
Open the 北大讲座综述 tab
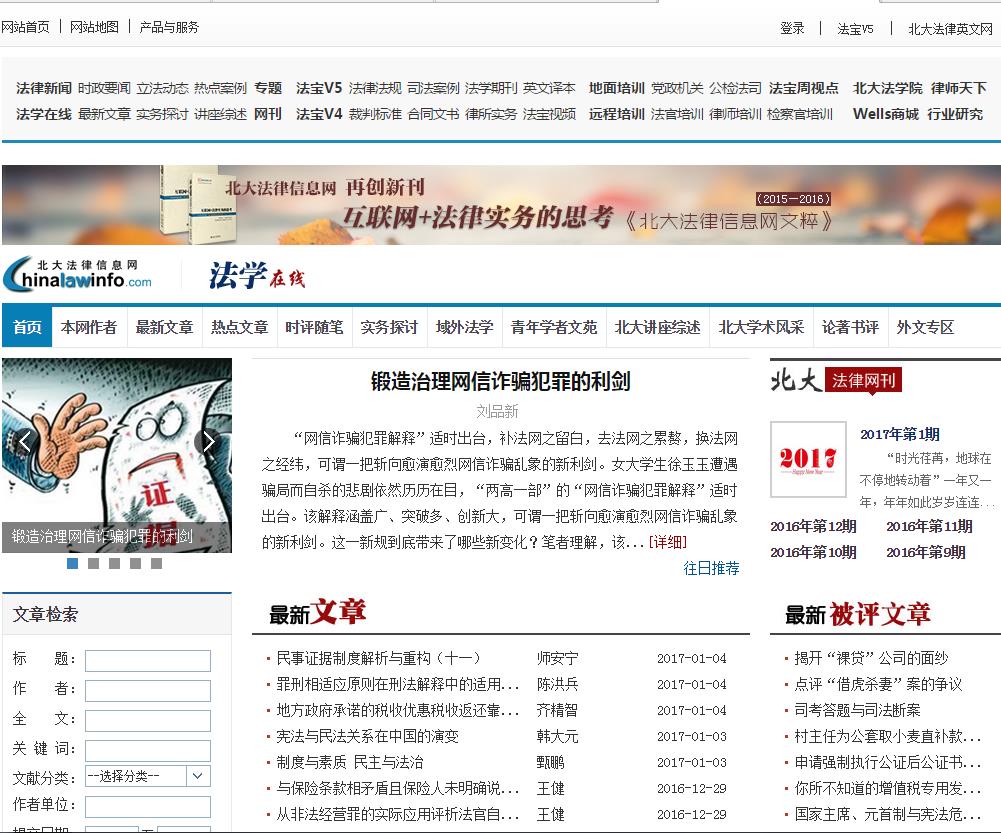pos(658,327)
